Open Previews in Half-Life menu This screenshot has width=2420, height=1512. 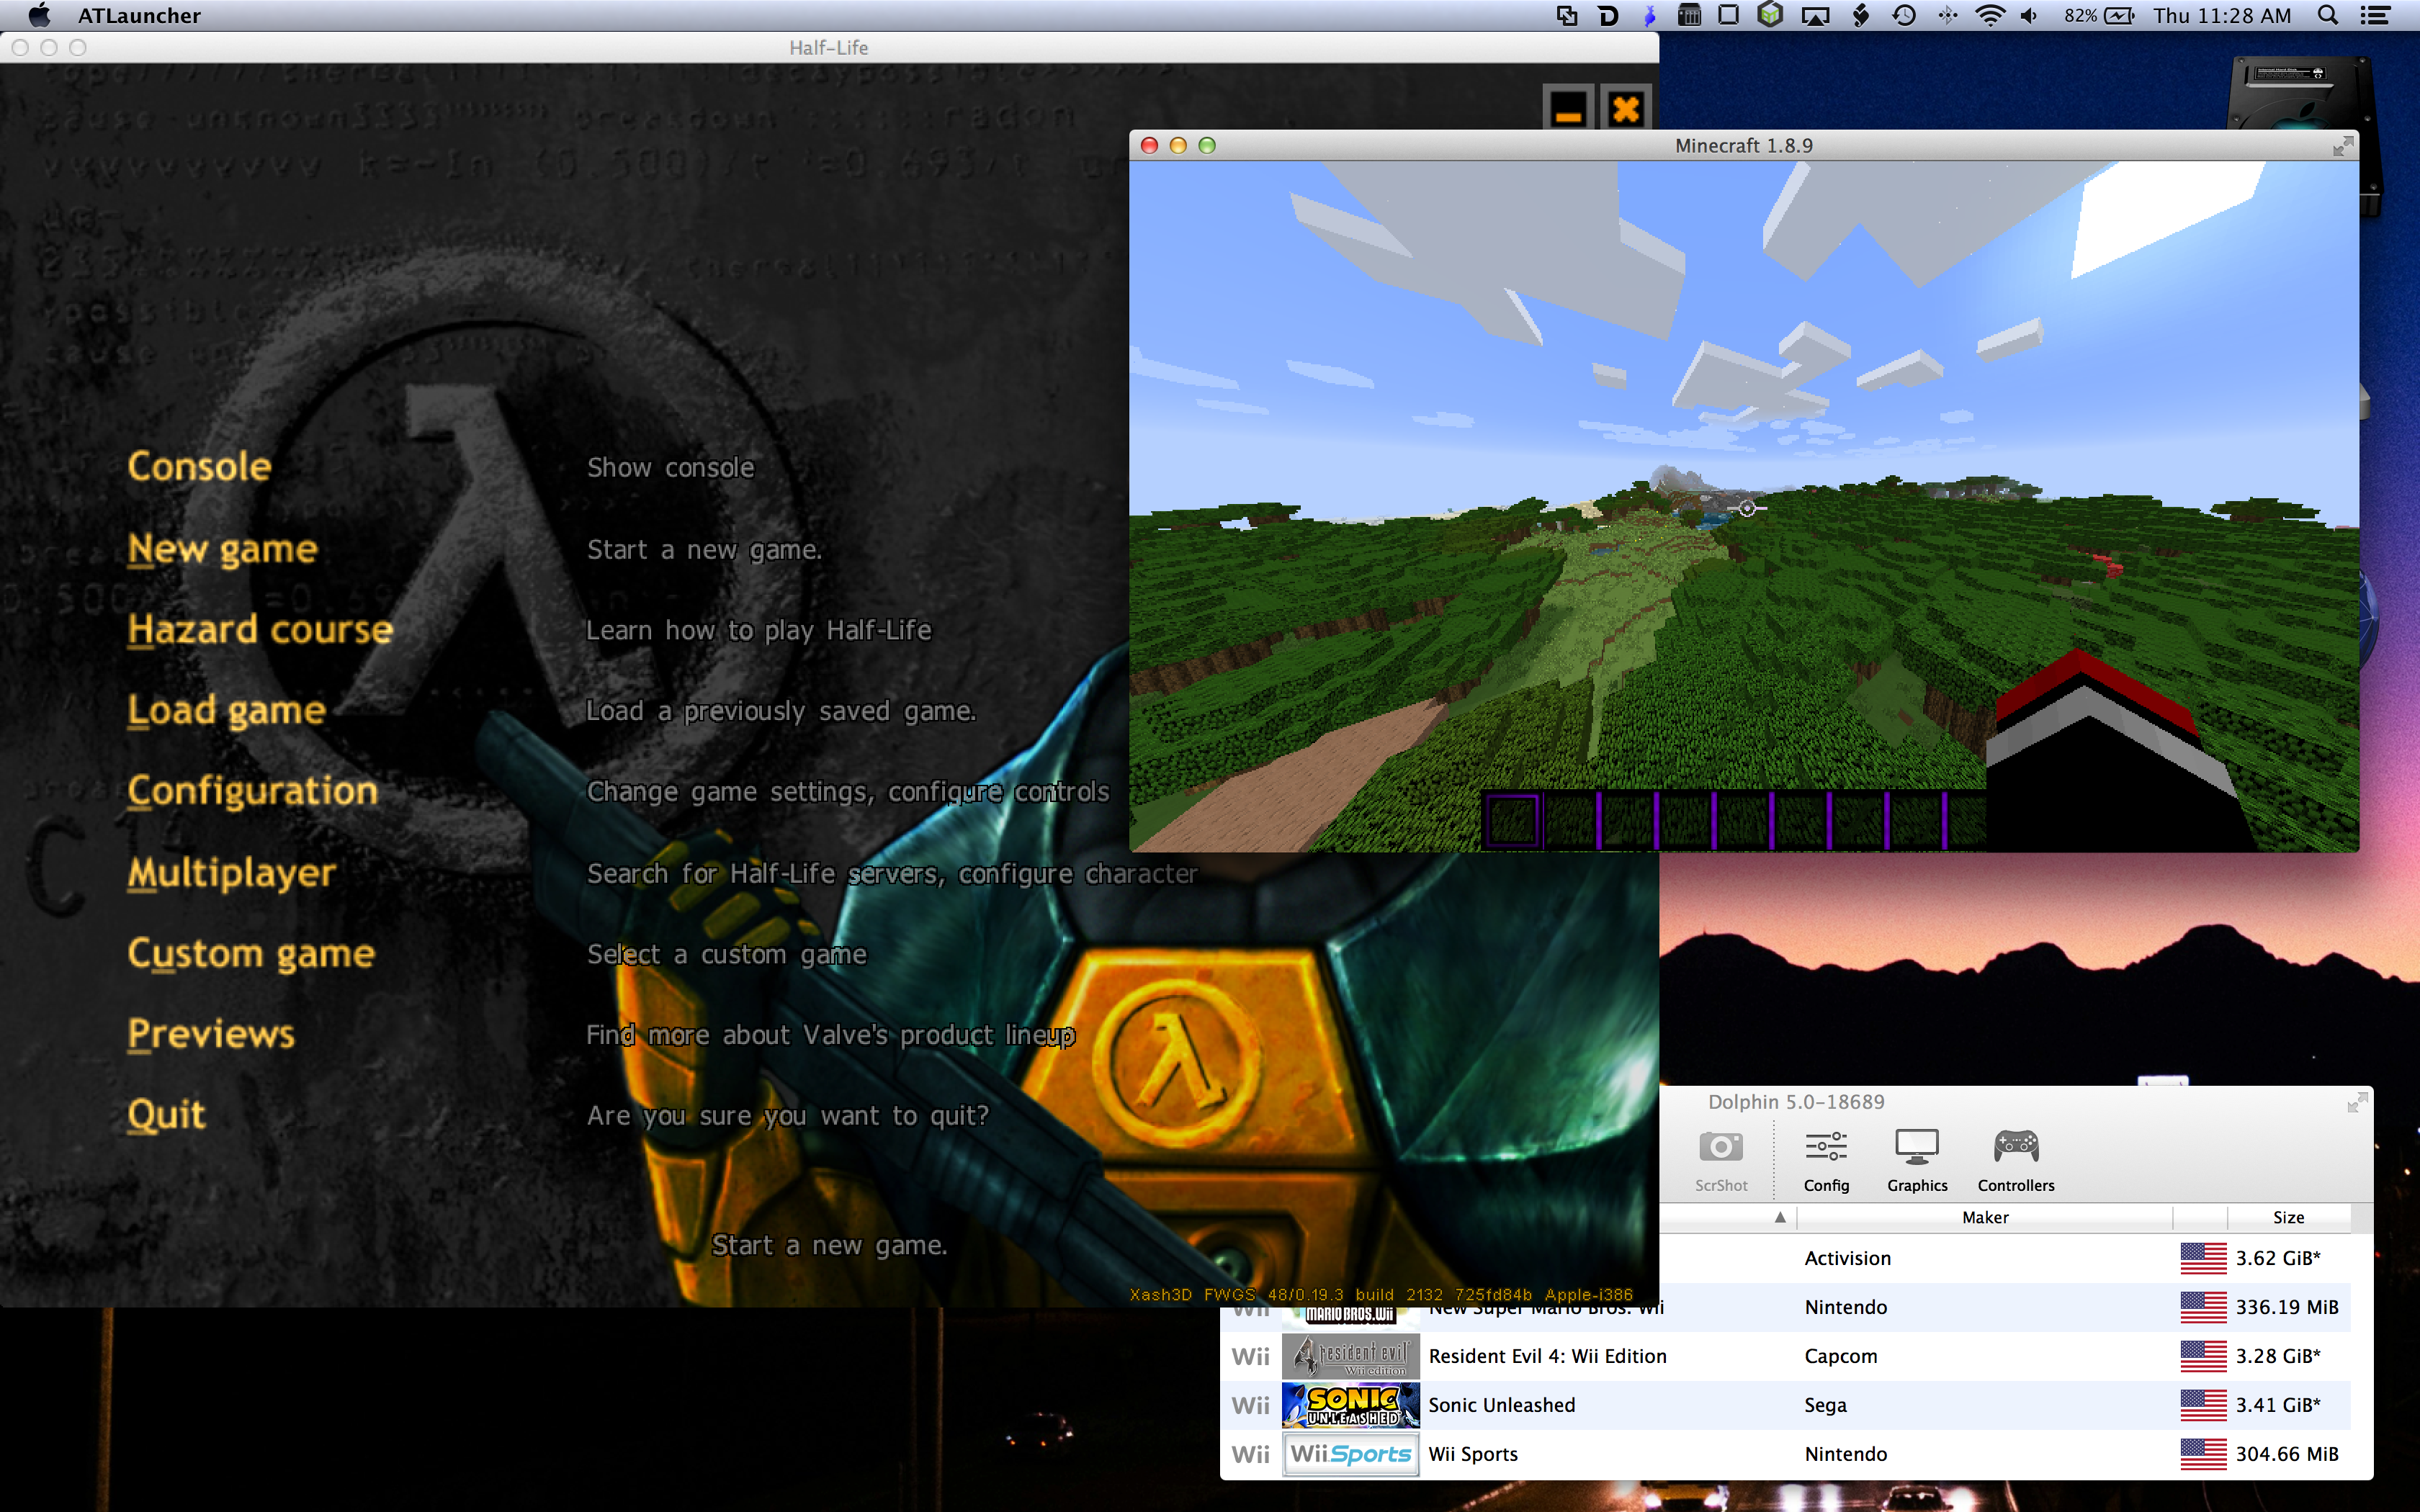click(x=211, y=1034)
